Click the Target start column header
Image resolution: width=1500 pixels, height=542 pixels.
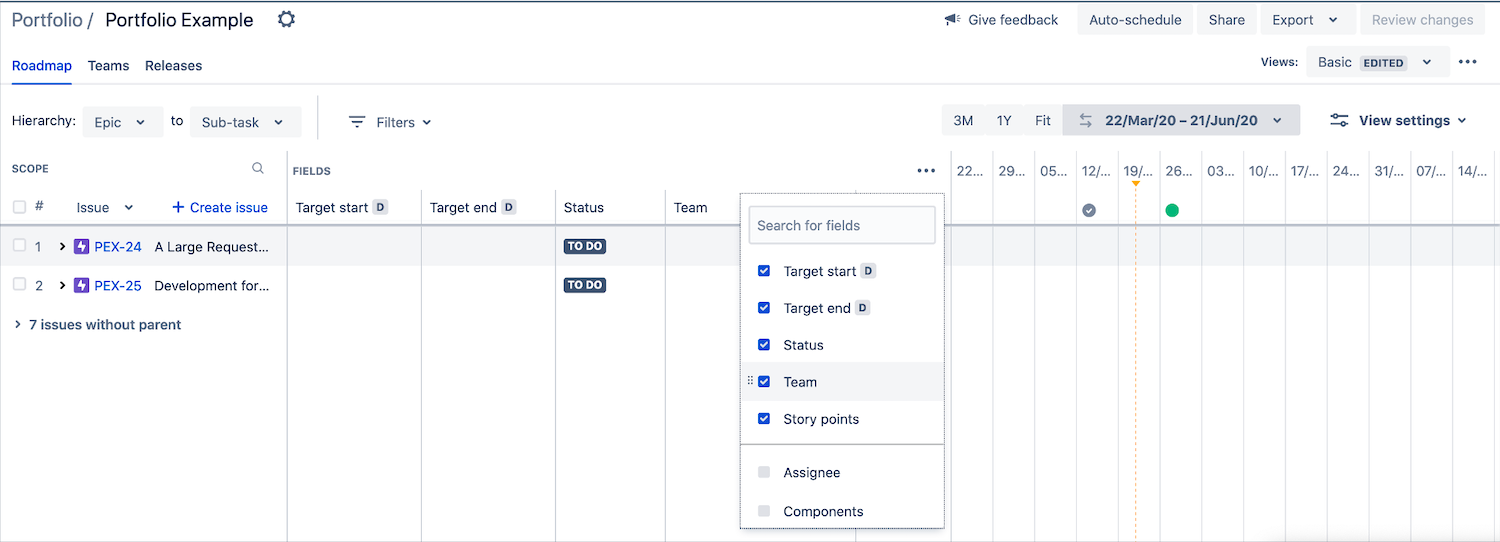[x=341, y=207]
